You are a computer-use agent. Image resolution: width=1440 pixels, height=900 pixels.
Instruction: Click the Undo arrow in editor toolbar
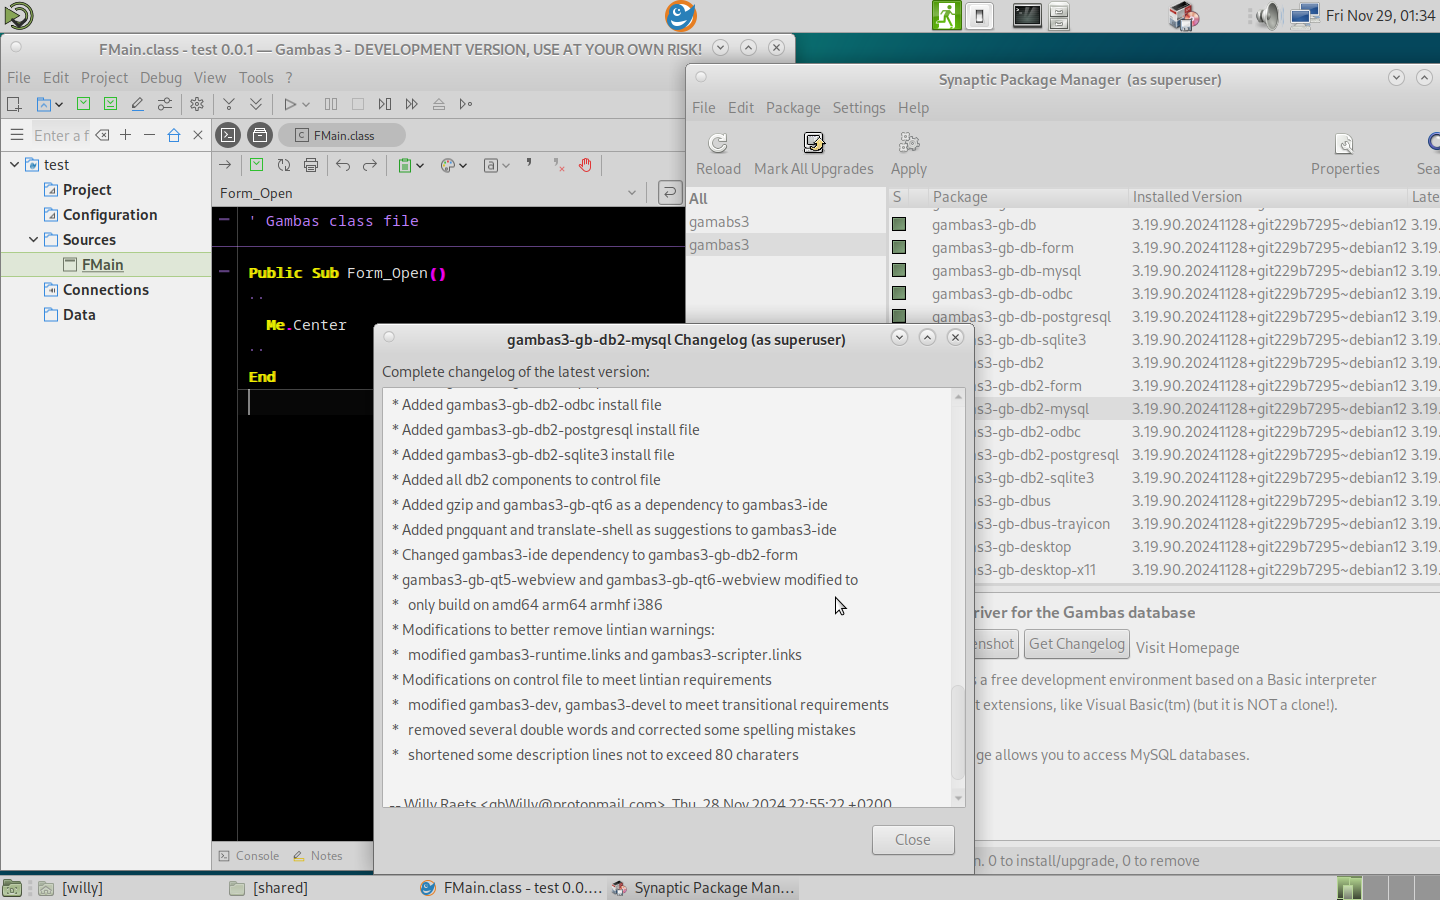click(343, 165)
